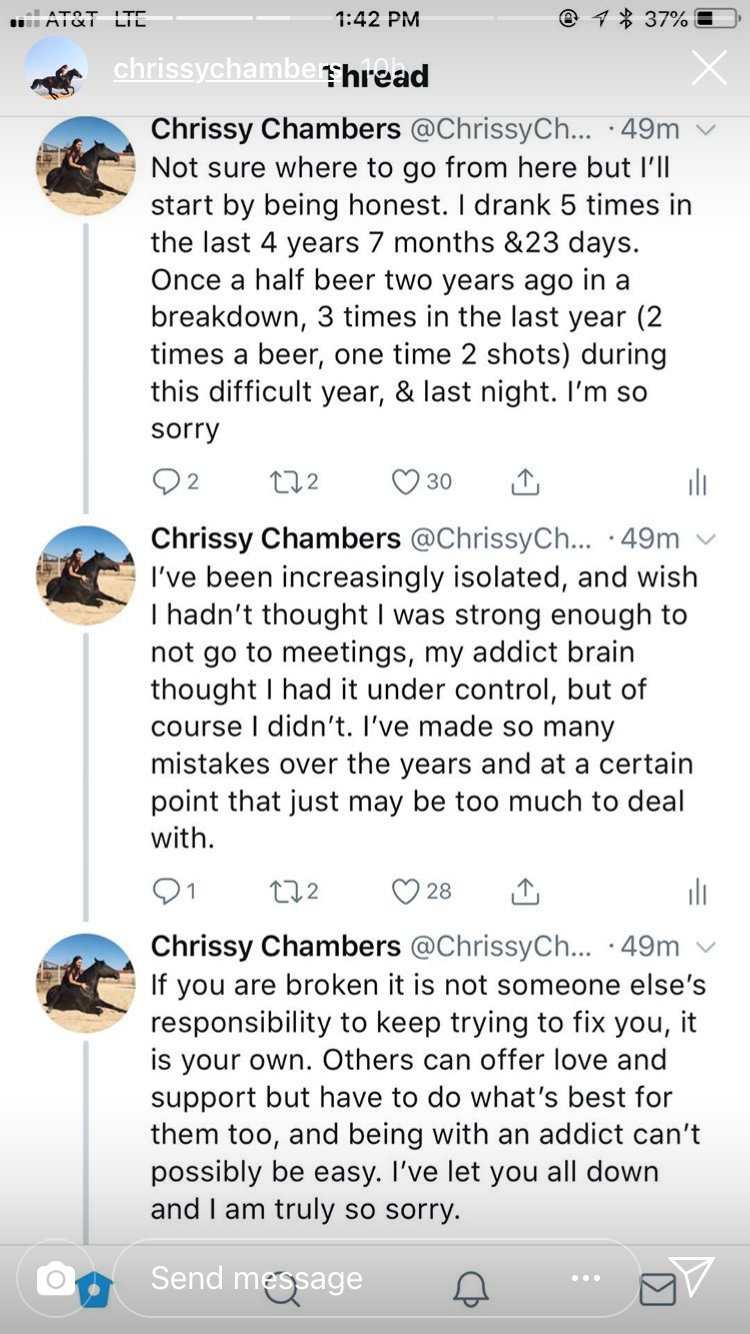Share the first tweet via share icon

525,482
